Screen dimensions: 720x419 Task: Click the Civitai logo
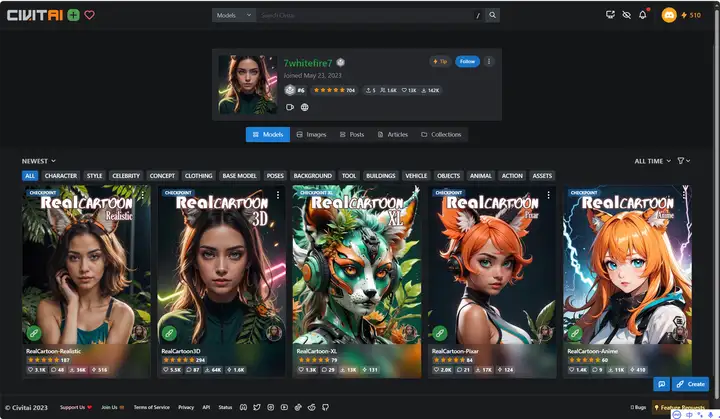(x=35, y=15)
